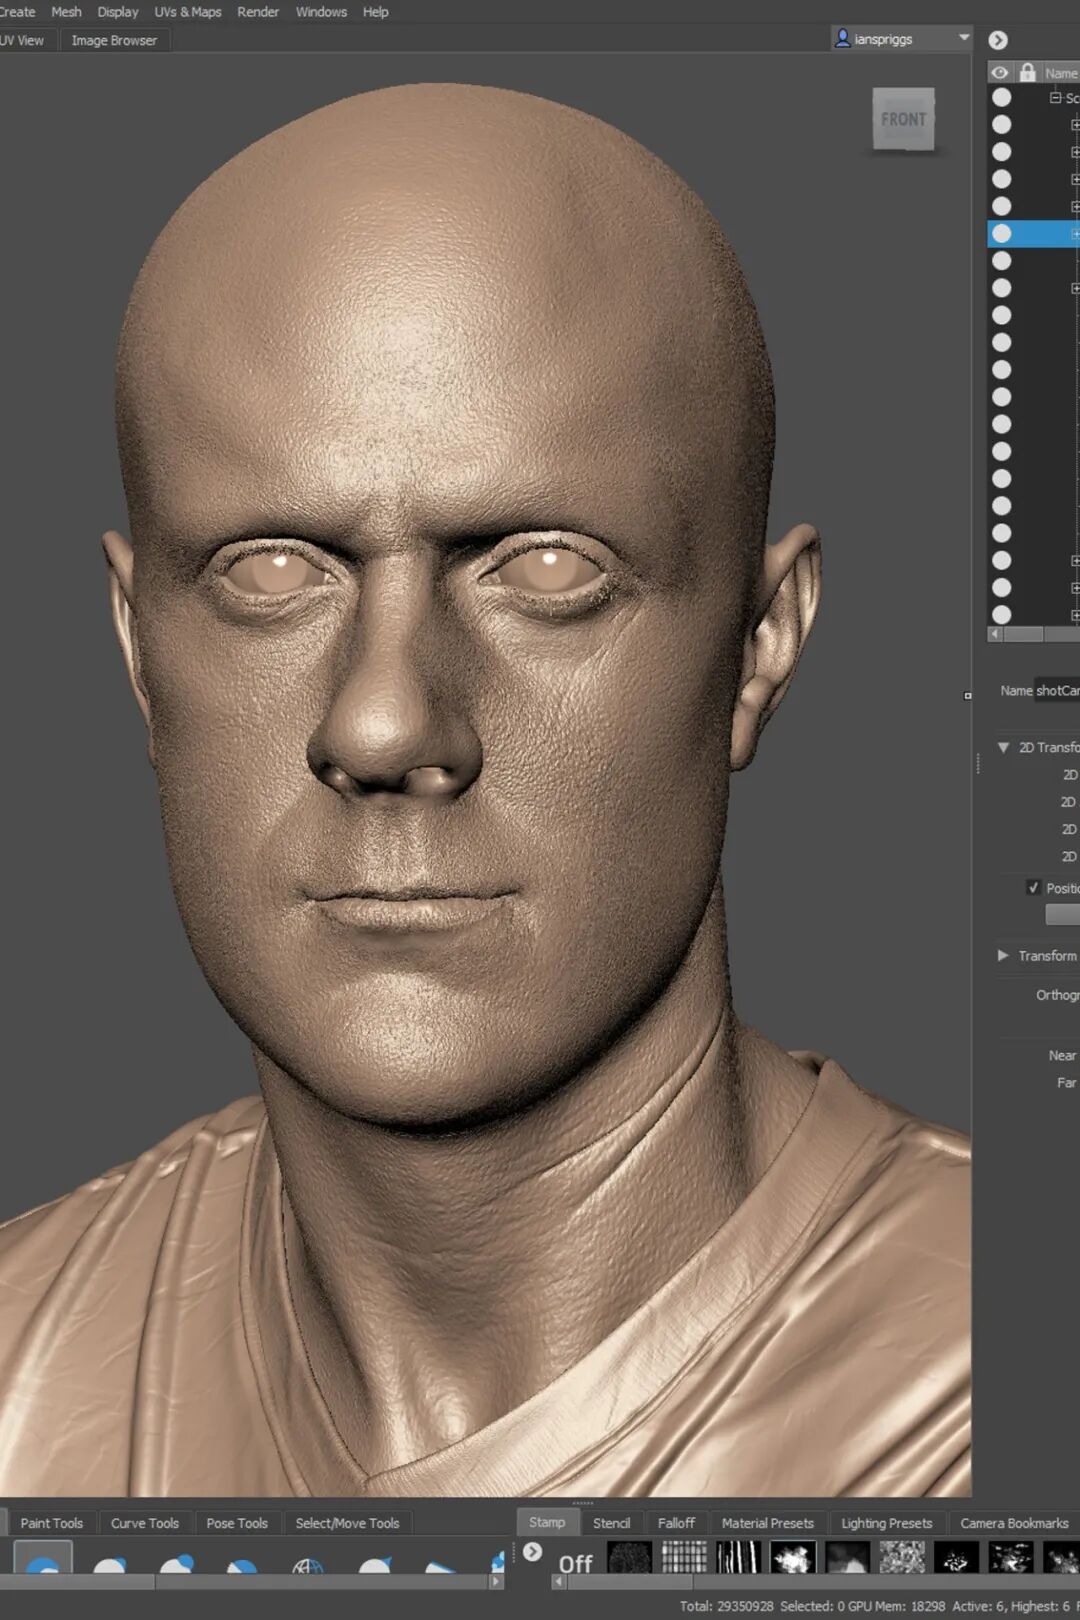Viewport: 1080px width, 1620px height.
Task: Collapse the Scene node in the object list
Action: (x=1055, y=98)
